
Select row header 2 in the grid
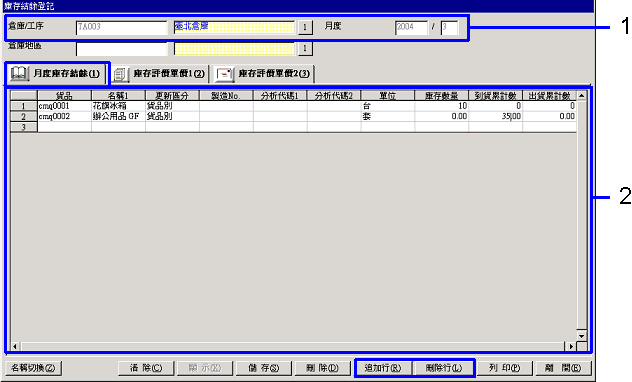(23, 116)
